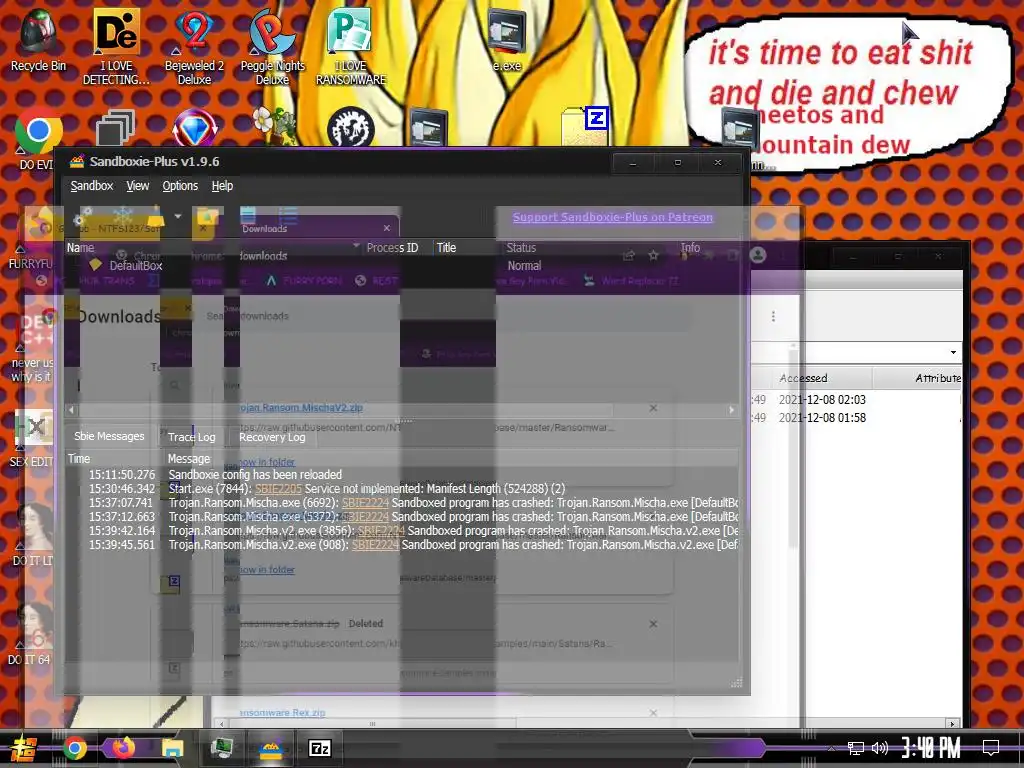Launch Bejeweled 2 Deluxe from desktop
The width and height of the screenshot is (1024, 768).
(194, 46)
